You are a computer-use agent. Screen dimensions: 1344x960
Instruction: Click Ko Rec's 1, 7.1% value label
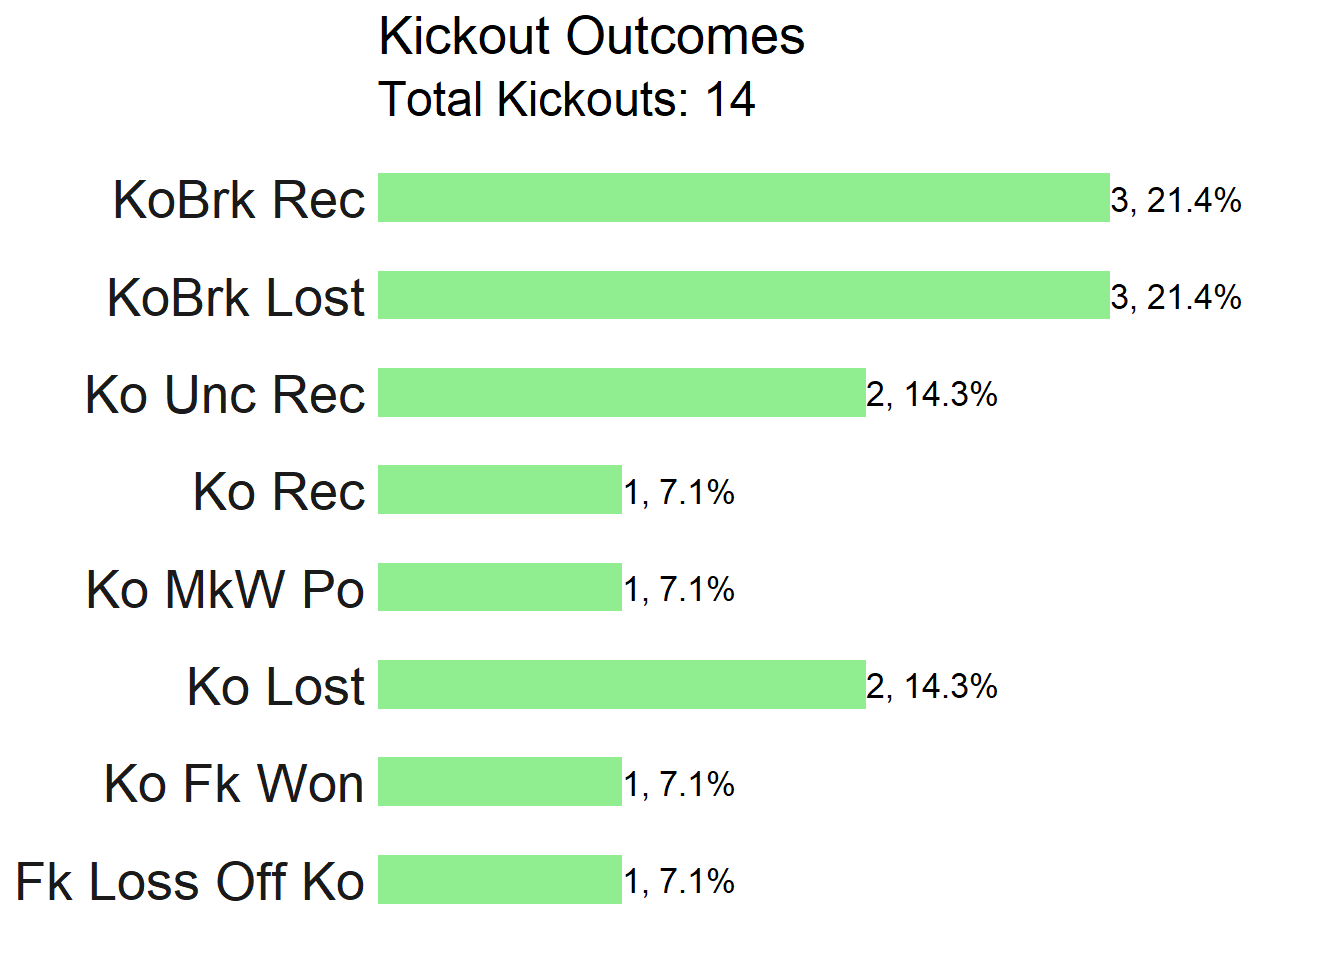pyautogui.click(x=679, y=493)
